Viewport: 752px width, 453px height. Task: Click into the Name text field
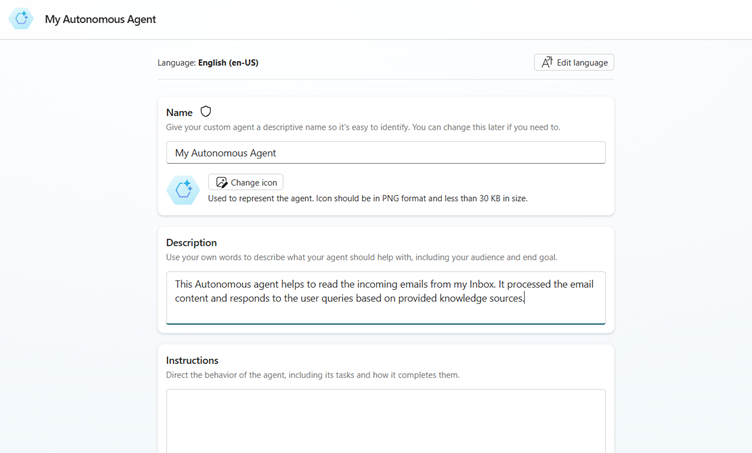pos(385,153)
